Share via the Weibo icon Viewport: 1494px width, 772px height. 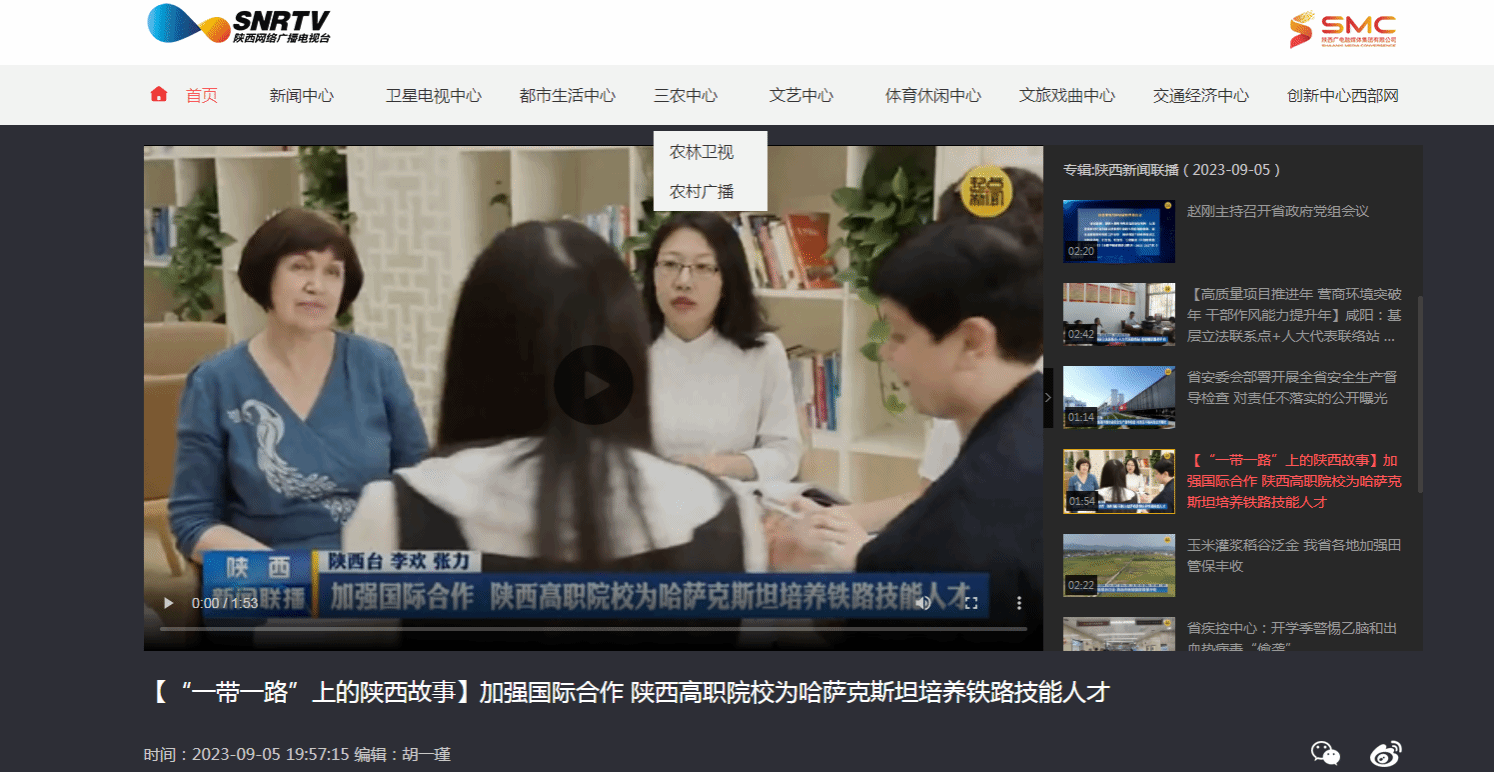[x=1385, y=753]
